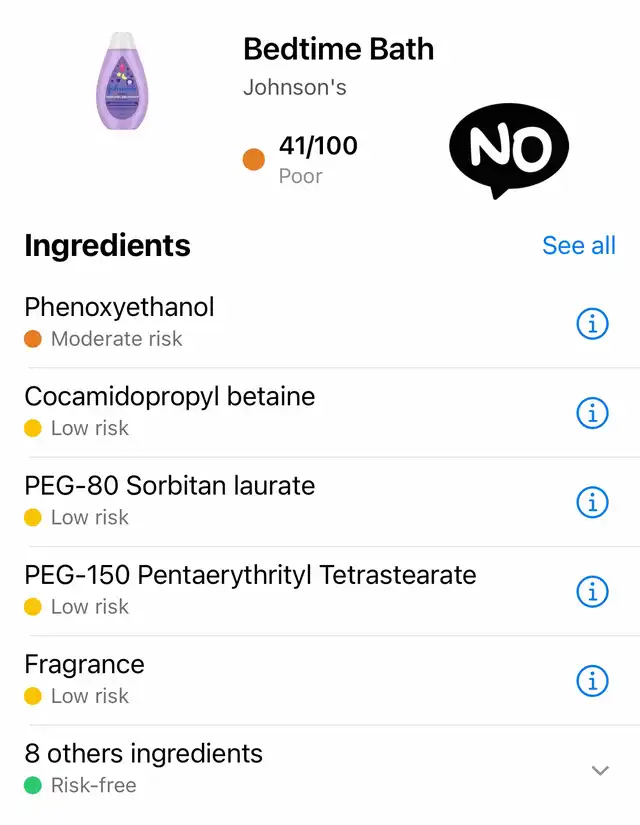This screenshot has height=825, width=640.
Task: Tap the 41/100 Poor score
Action: 317,159
